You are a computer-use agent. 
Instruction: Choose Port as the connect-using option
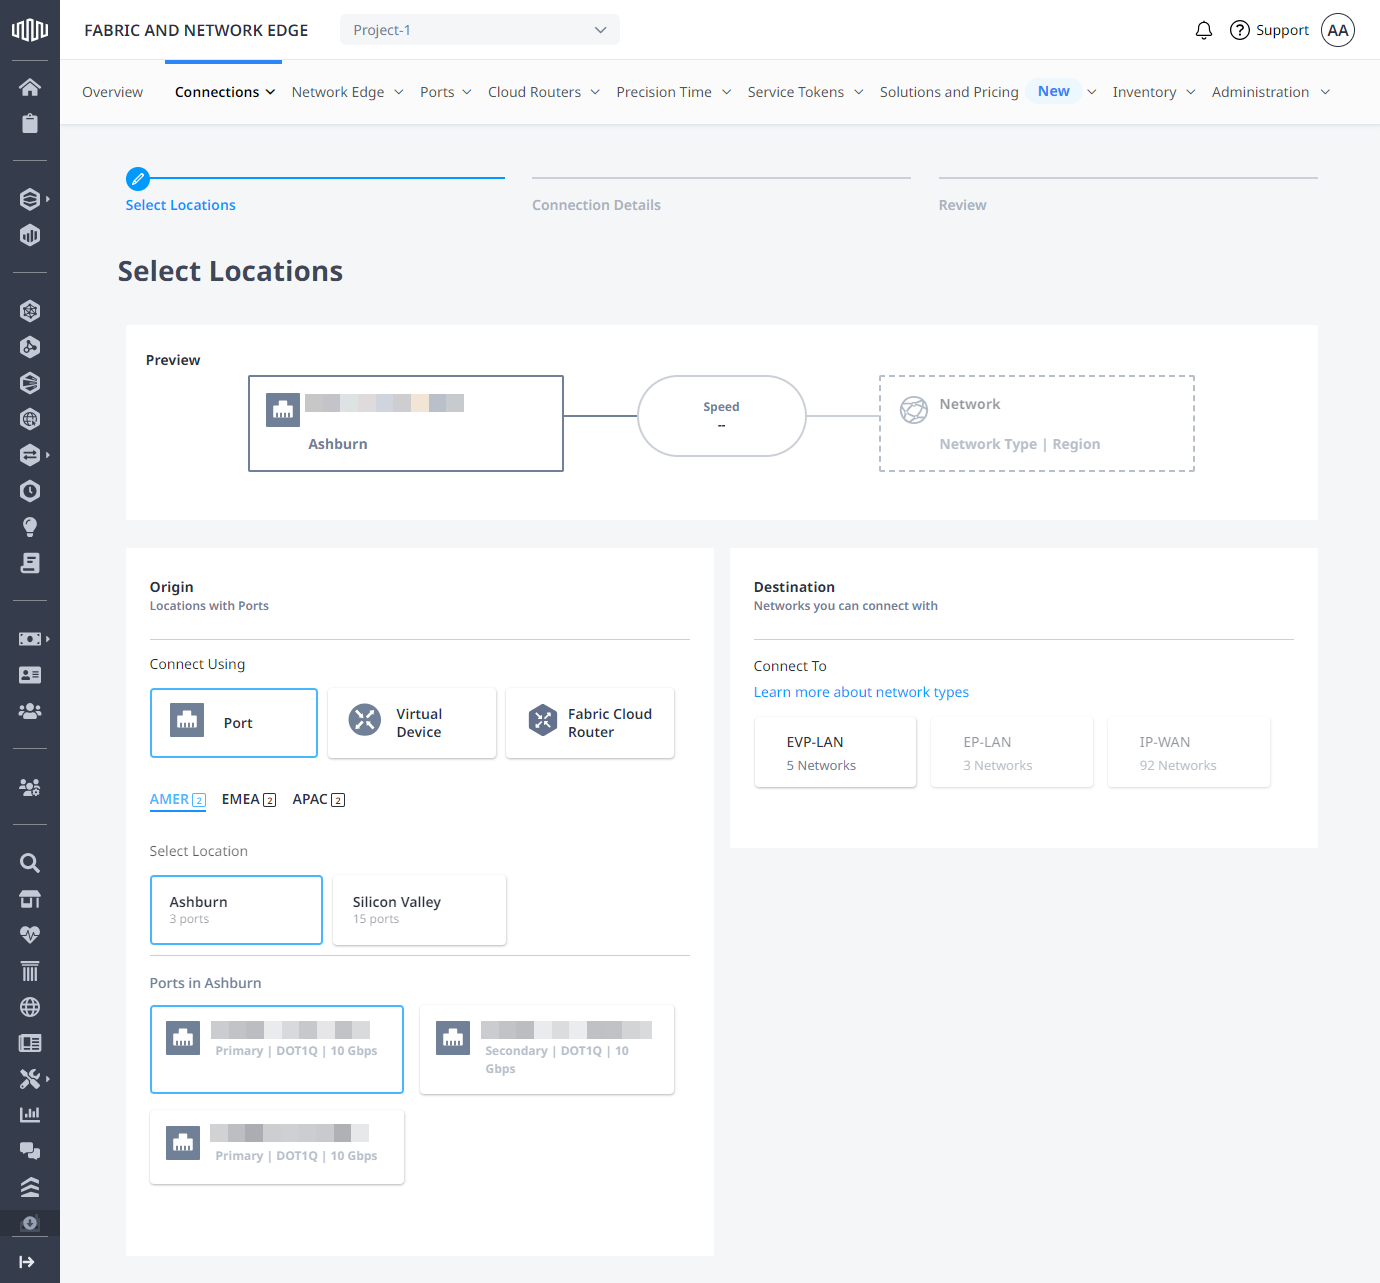[234, 723]
